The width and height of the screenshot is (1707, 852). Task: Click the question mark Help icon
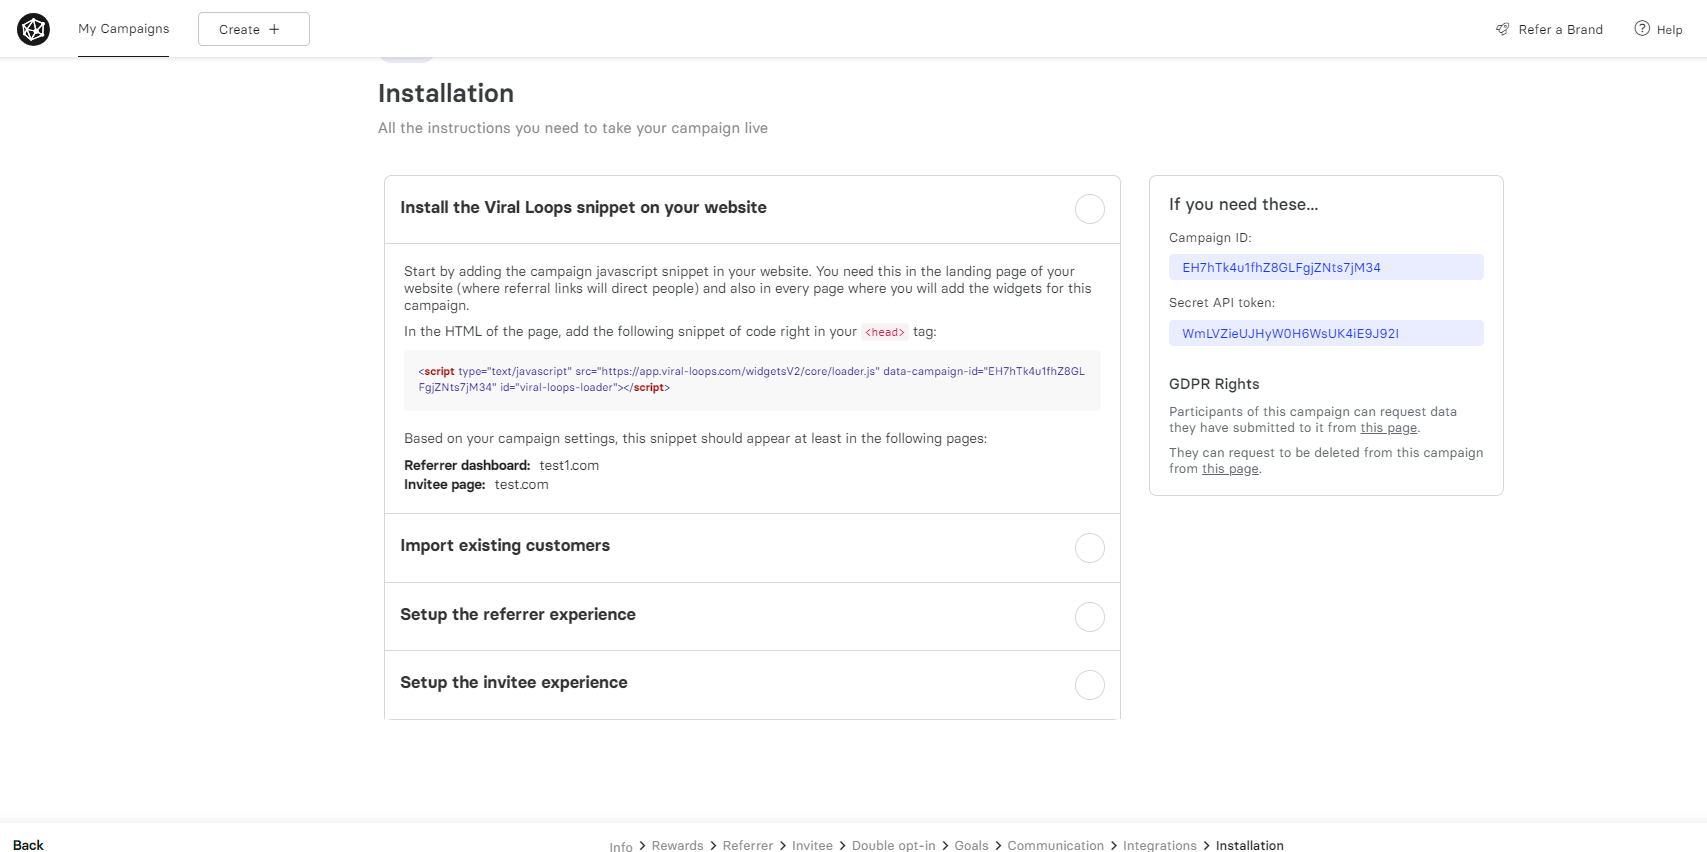pos(1642,28)
